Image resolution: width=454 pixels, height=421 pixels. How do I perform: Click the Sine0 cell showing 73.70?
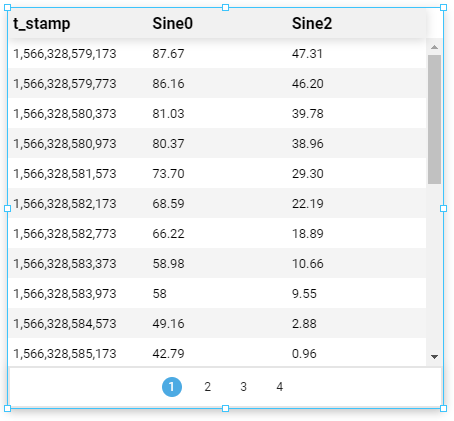(168, 174)
